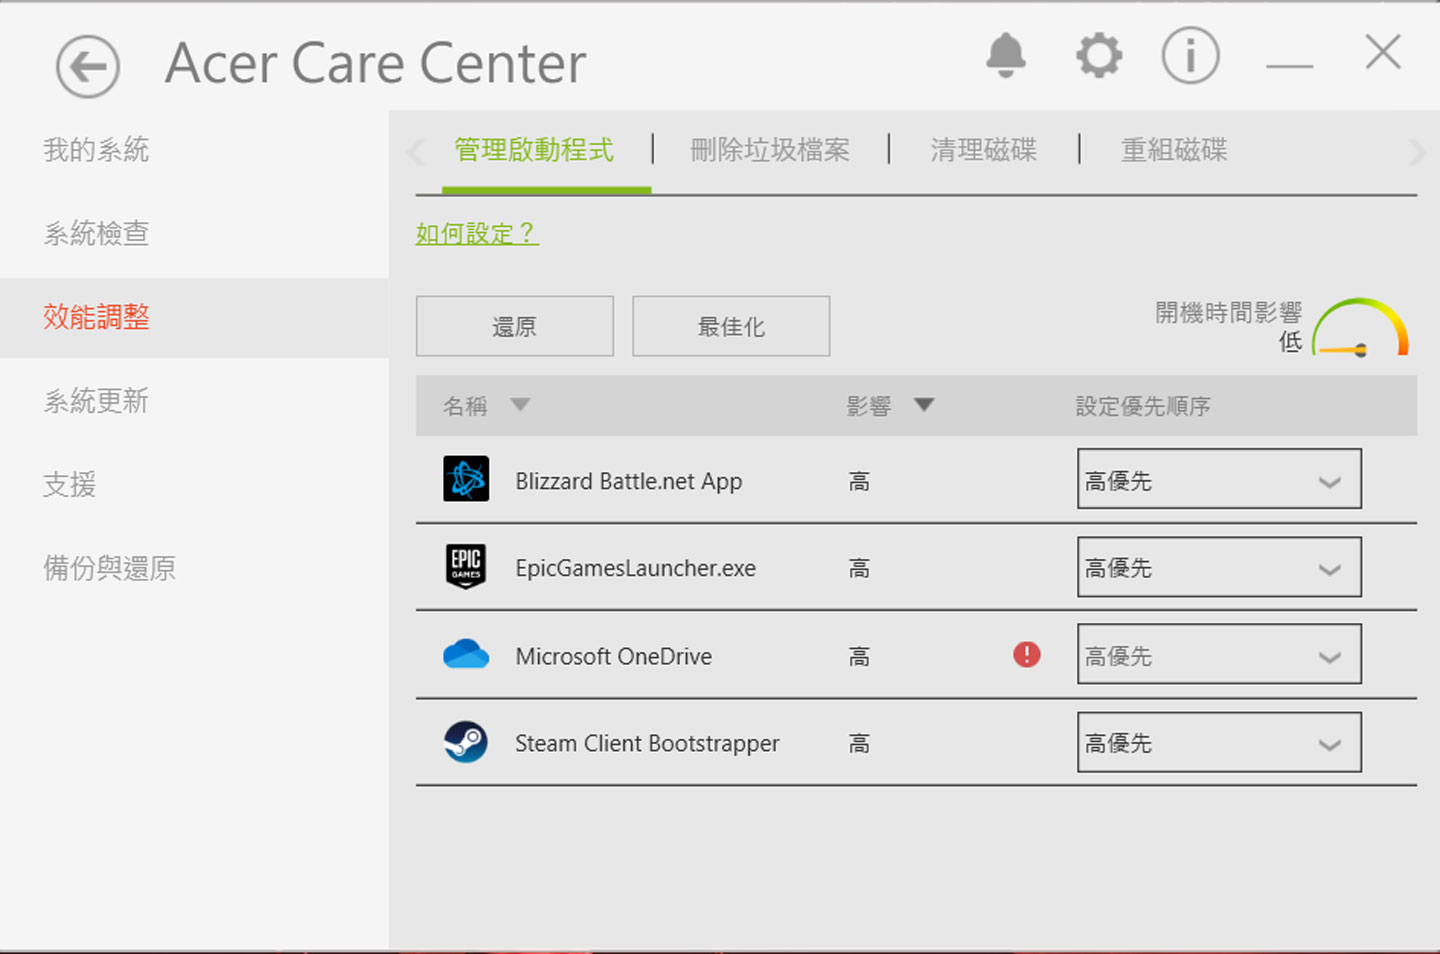The width and height of the screenshot is (1440, 954).
Task: Open settings via the gear icon
Action: (1098, 55)
